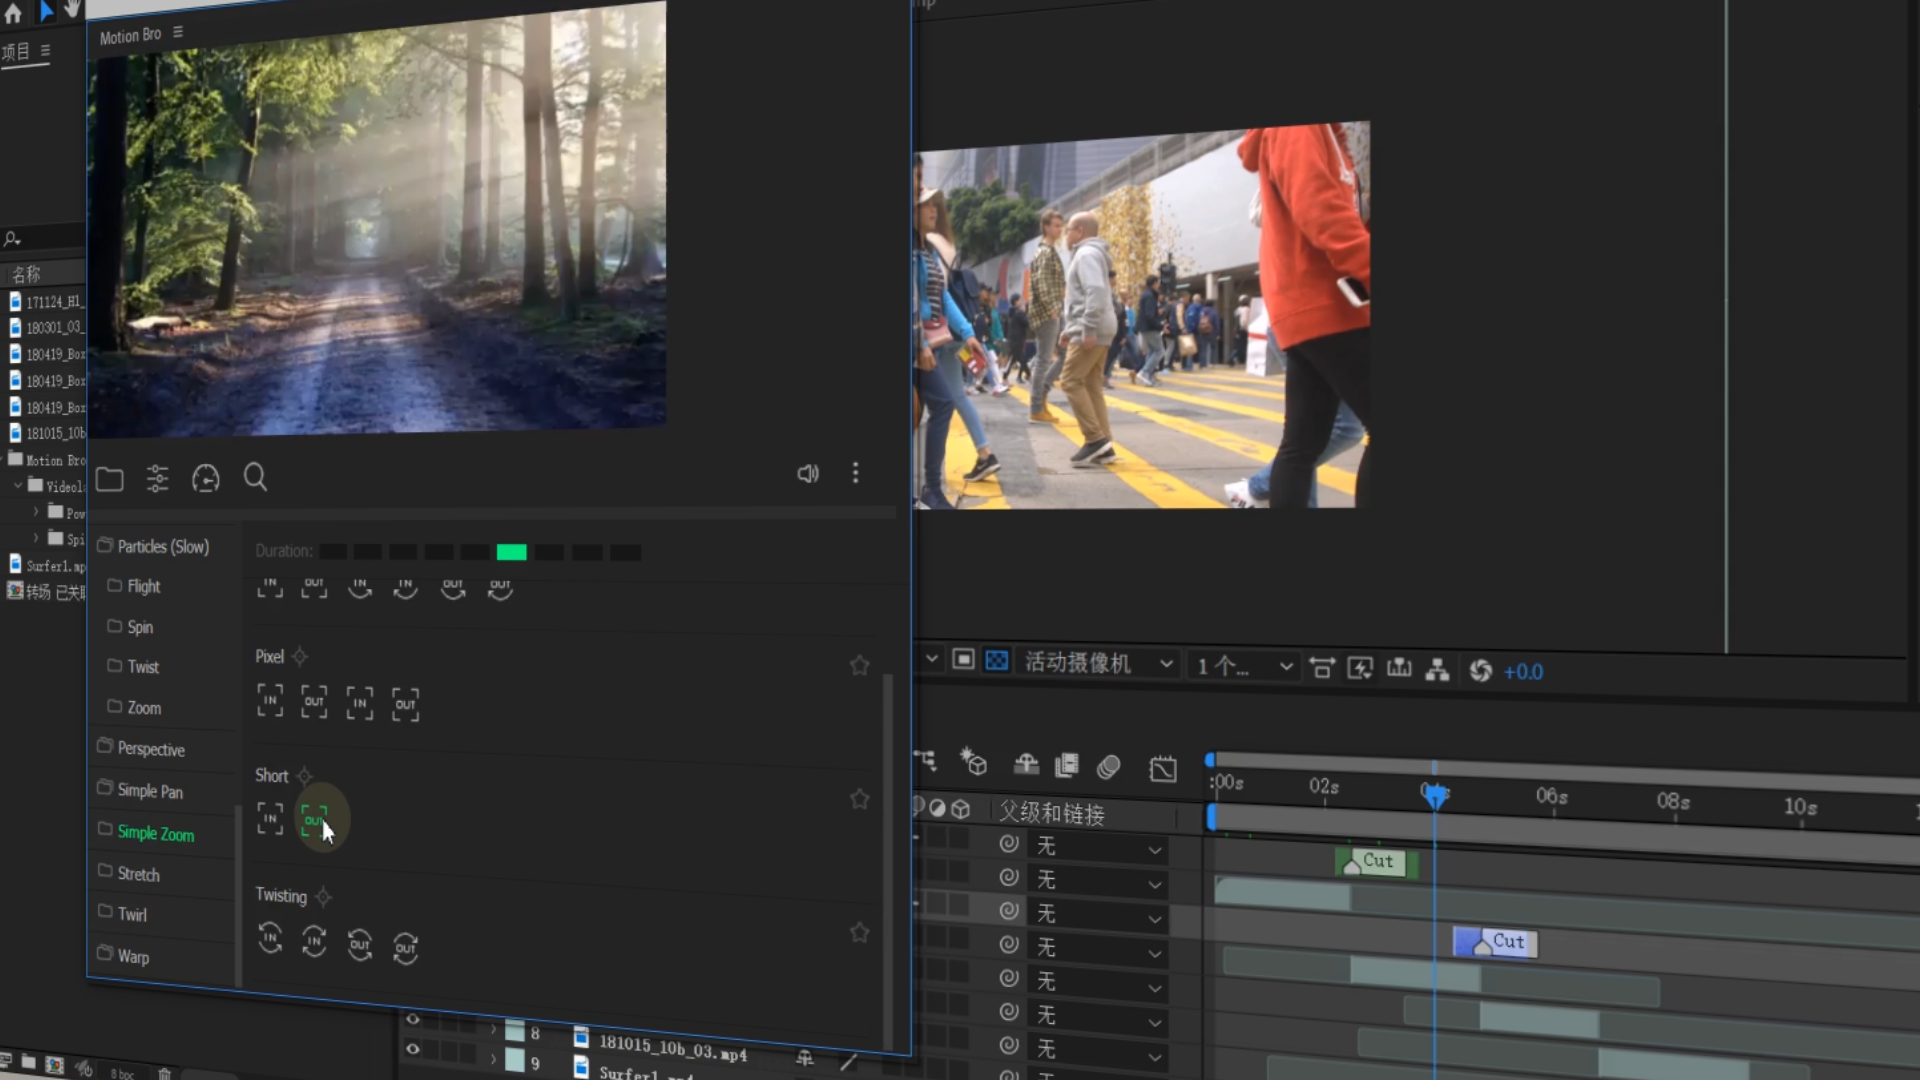Select the Stretch category
Viewport: 1920px width, 1080px height.
(x=138, y=874)
